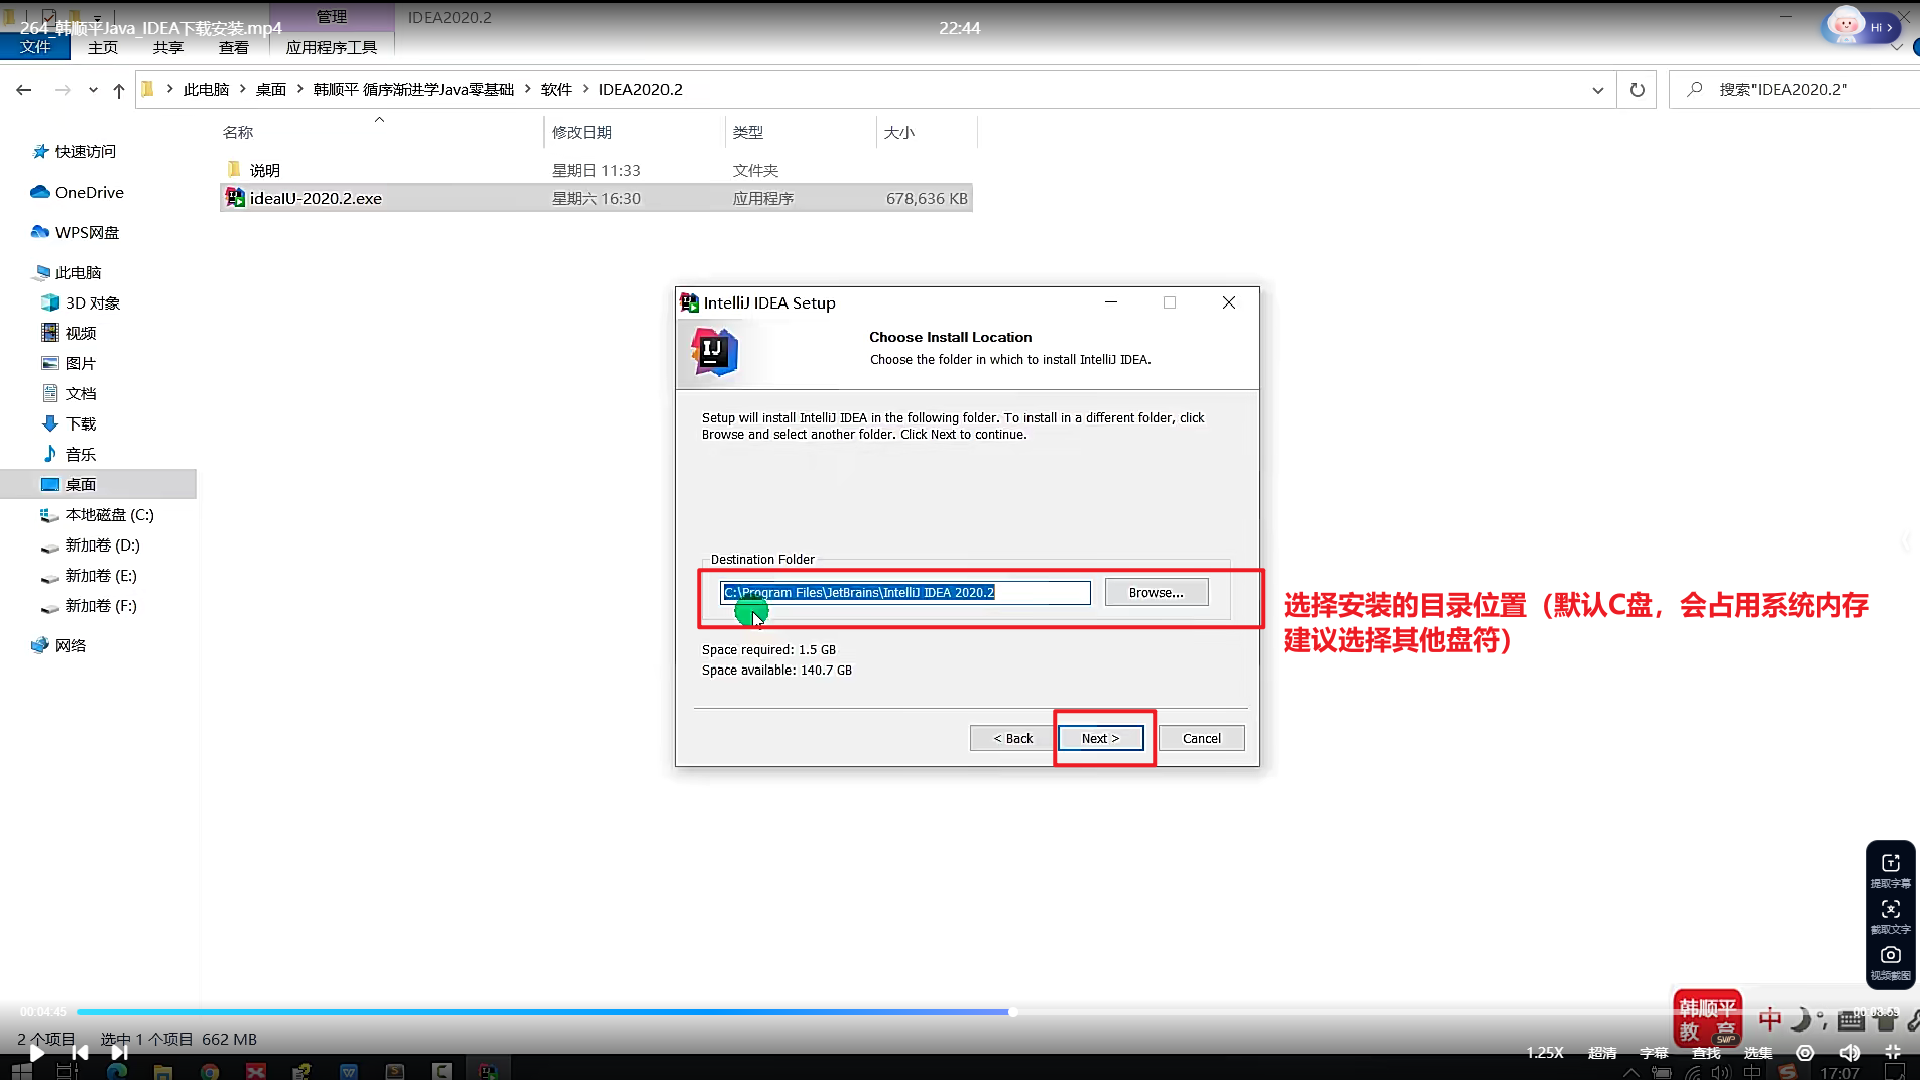
Task: Click Next in IntelliJ IDEA Setup
Action: [1100, 738]
